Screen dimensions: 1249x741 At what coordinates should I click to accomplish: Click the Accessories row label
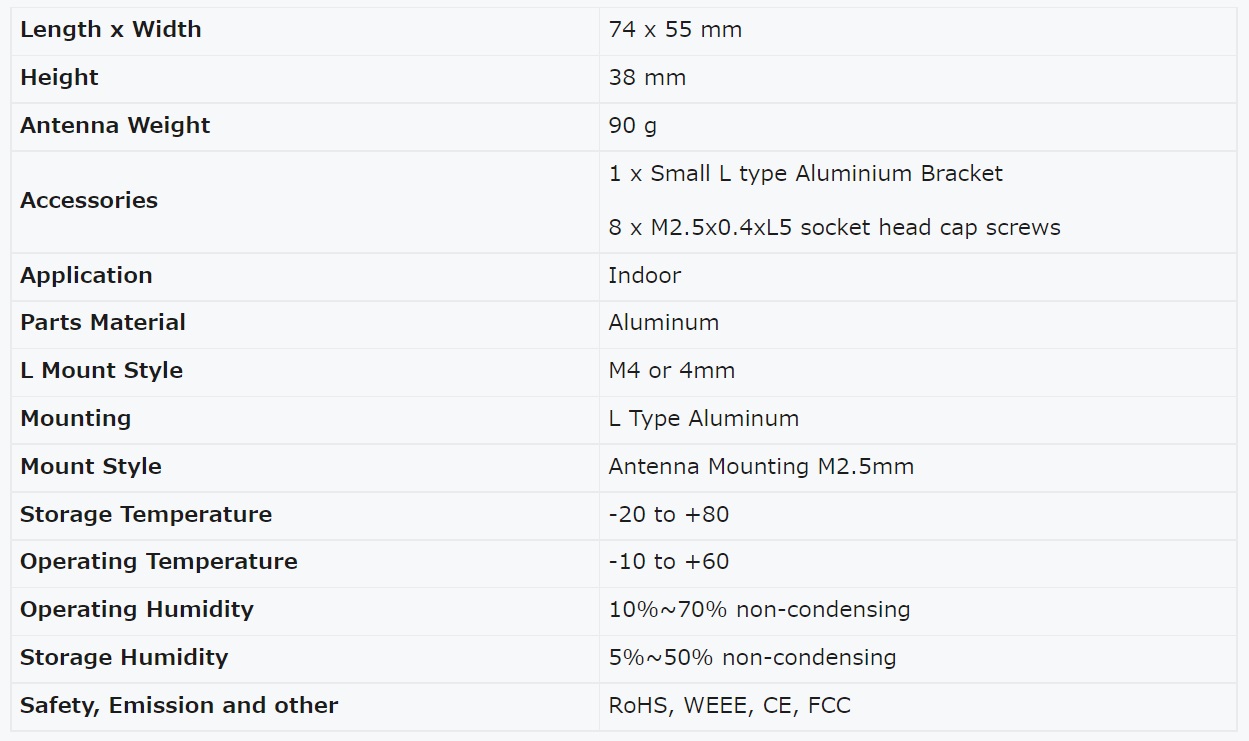coord(89,200)
